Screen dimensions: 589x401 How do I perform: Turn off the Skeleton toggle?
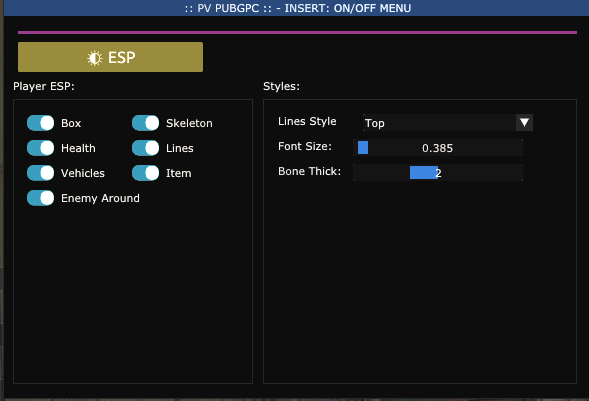tap(146, 123)
